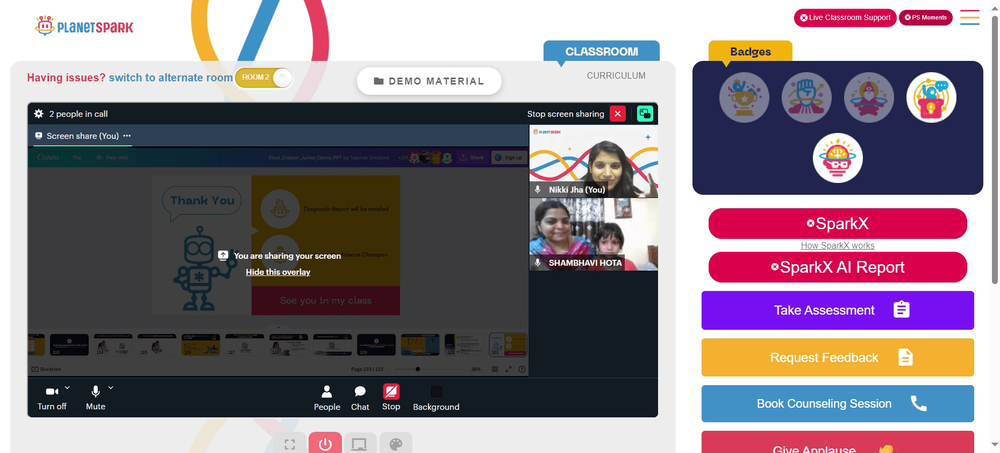Click green picture-in-picture layout icon

pyautogui.click(x=645, y=114)
